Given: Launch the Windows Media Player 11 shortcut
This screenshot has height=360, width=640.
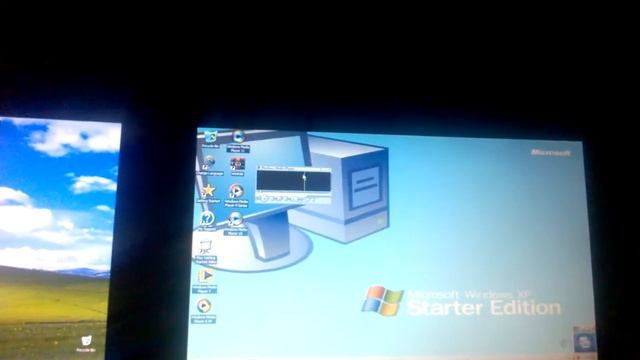Looking at the screenshot, I should (x=238, y=141).
